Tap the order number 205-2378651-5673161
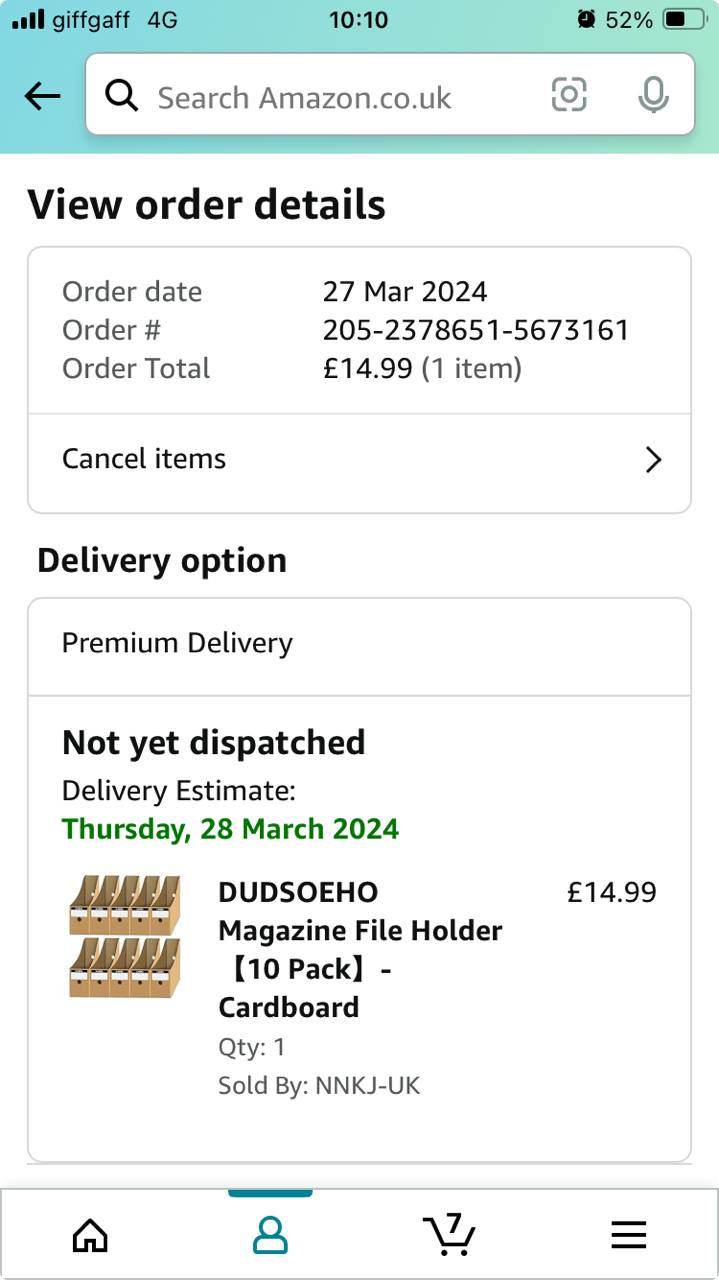The width and height of the screenshot is (719, 1280). point(475,330)
